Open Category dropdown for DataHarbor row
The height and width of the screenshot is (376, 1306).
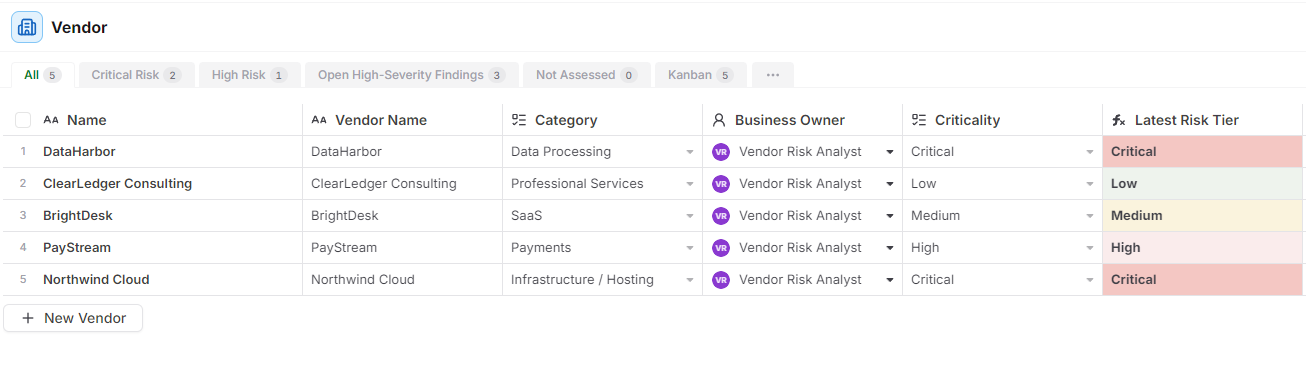point(690,152)
